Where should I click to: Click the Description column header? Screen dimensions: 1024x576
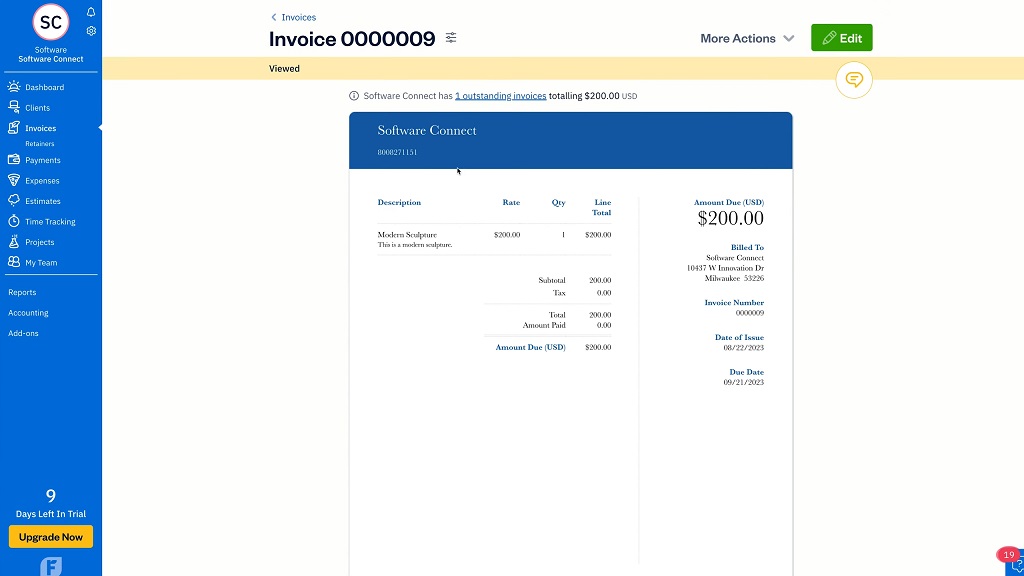(x=399, y=202)
